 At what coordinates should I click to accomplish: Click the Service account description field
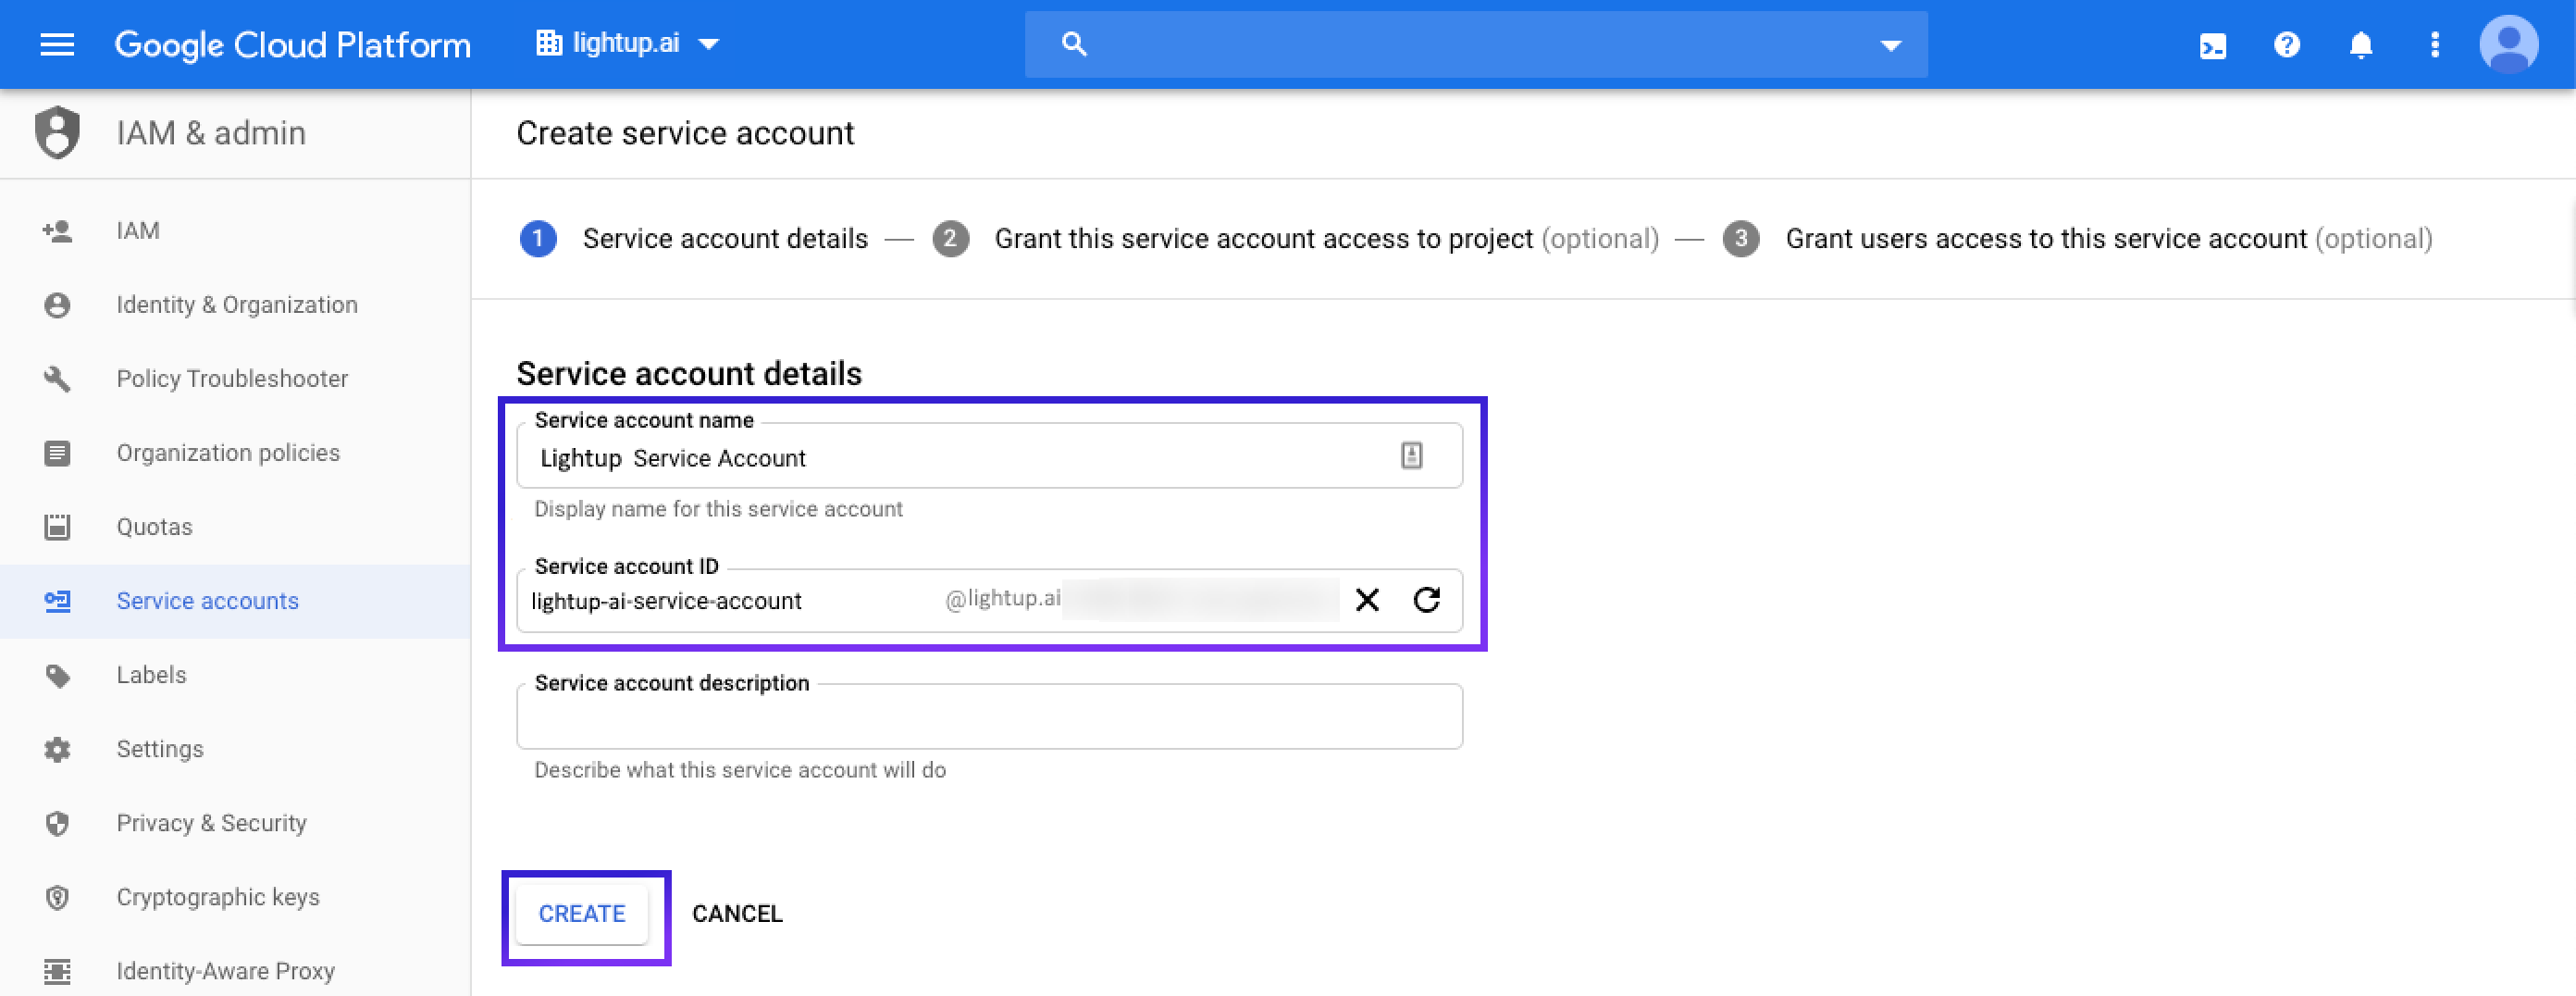989,716
